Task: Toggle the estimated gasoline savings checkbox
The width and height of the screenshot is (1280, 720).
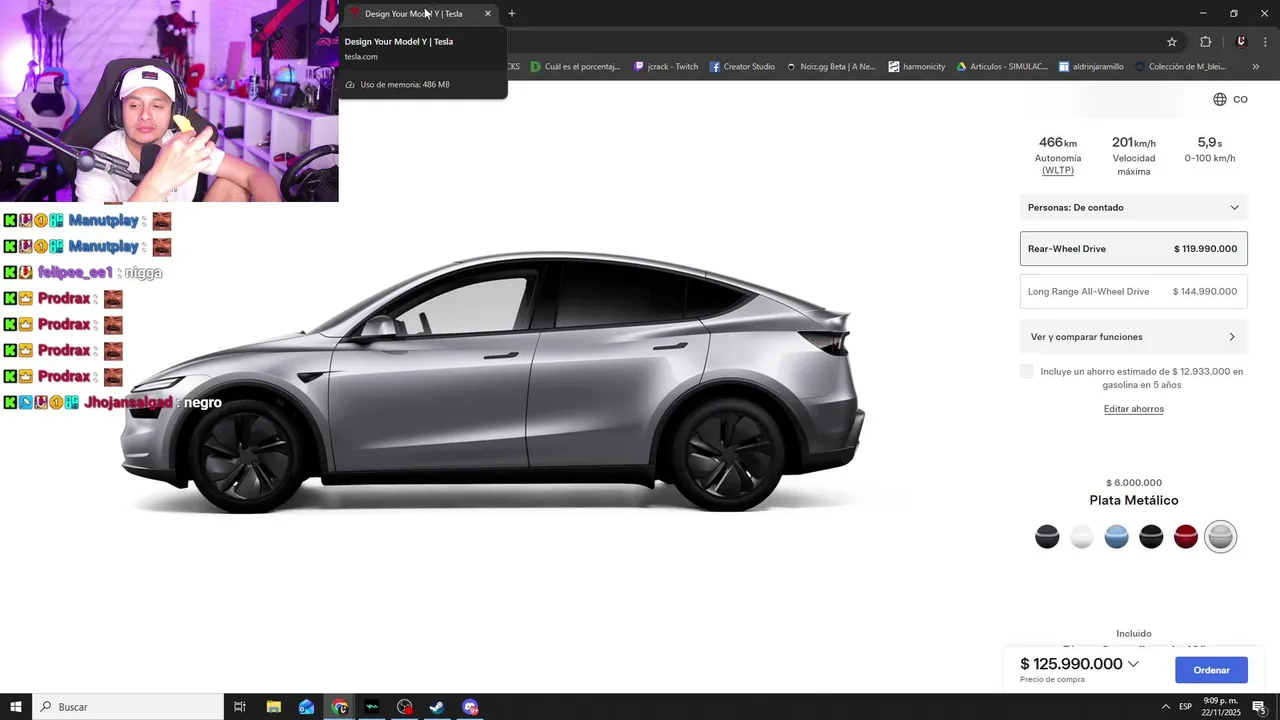Action: point(1027,372)
